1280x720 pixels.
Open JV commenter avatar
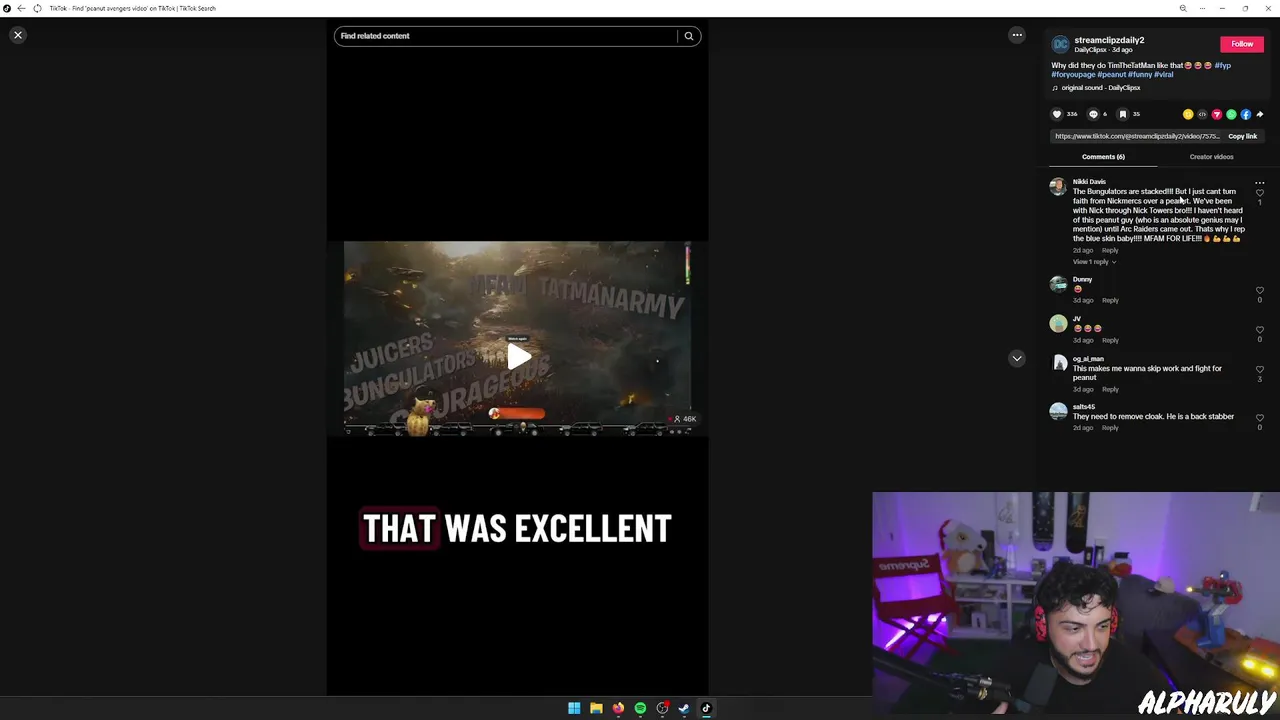pyautogui.click(x=1058, y=324)
